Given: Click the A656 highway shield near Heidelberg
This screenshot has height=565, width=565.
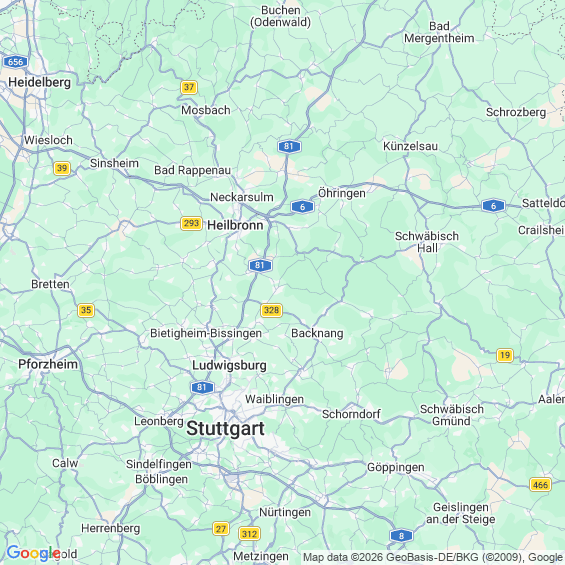Looking at the screenshot, I should pos(15,62).
